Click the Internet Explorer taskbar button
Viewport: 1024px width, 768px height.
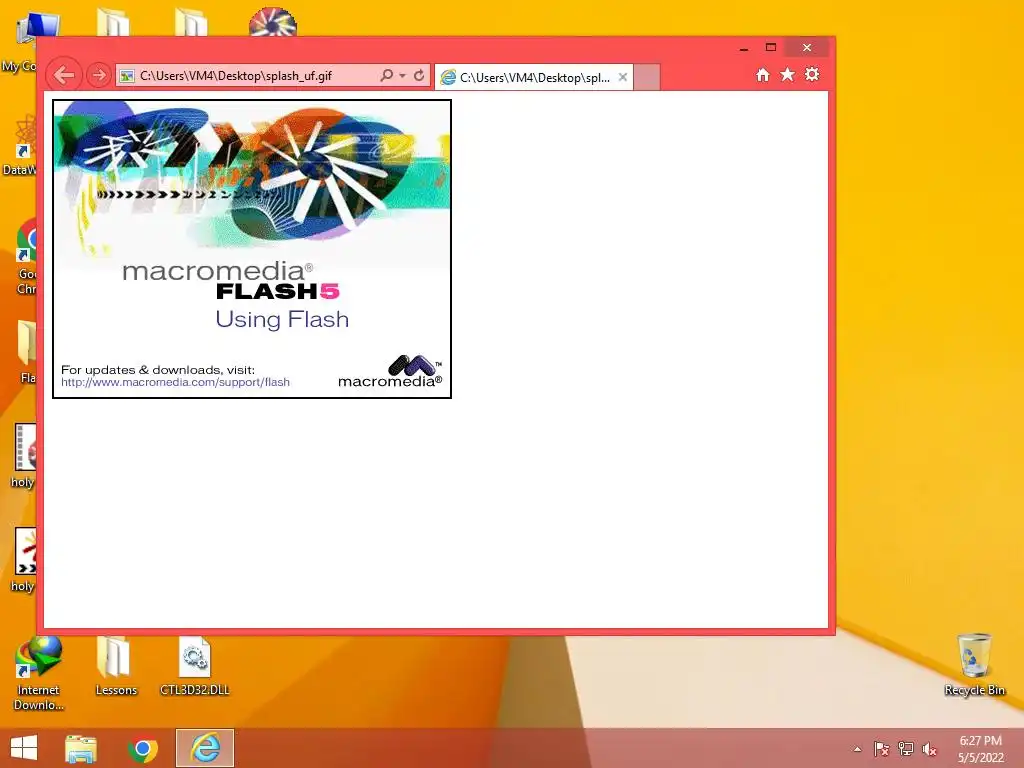click(x=205, y=748)
